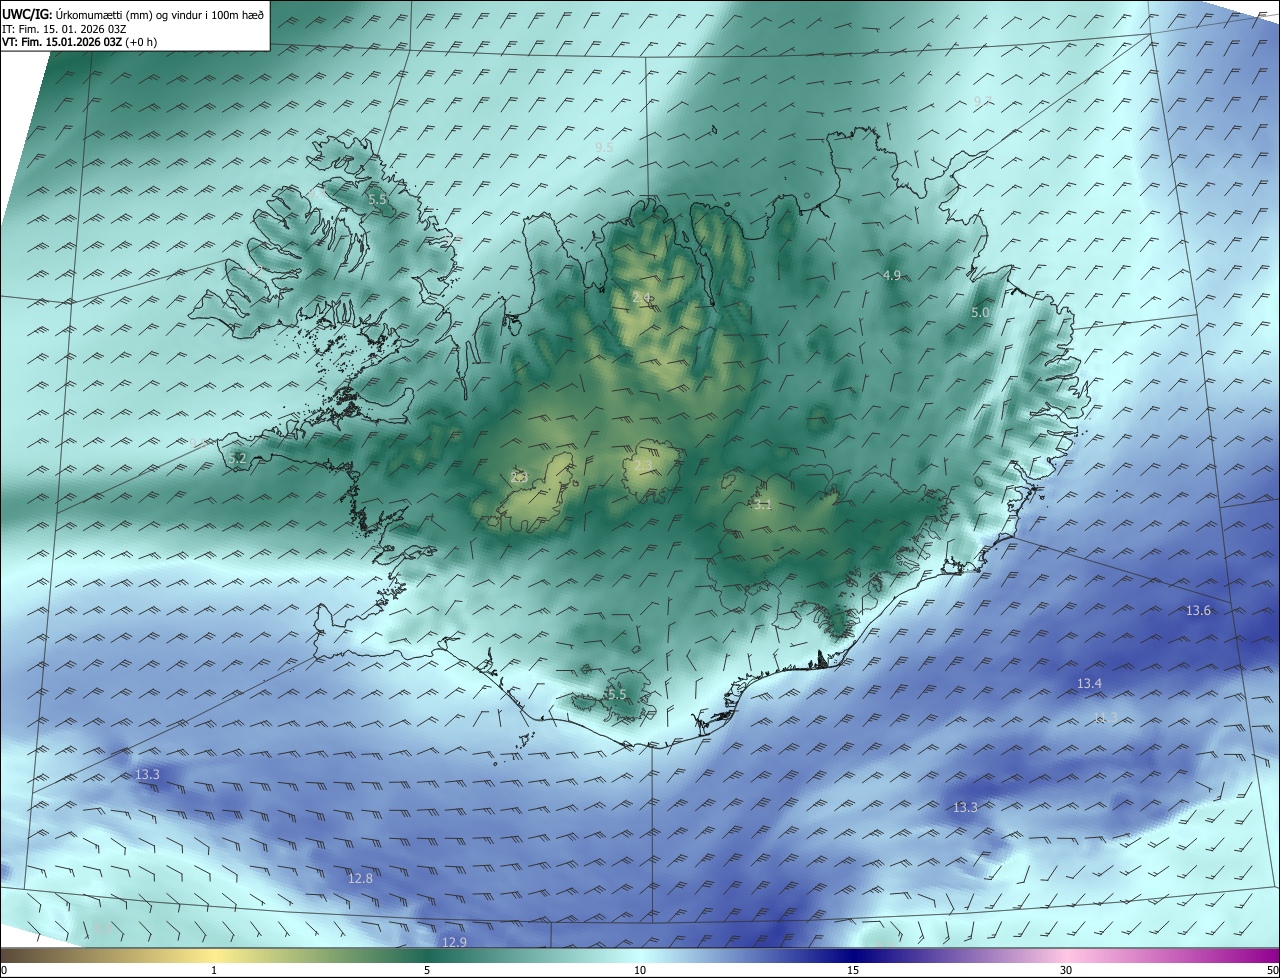Select the 13.6 value label over the sea
1280x978 pixels.
point(1198,611)
